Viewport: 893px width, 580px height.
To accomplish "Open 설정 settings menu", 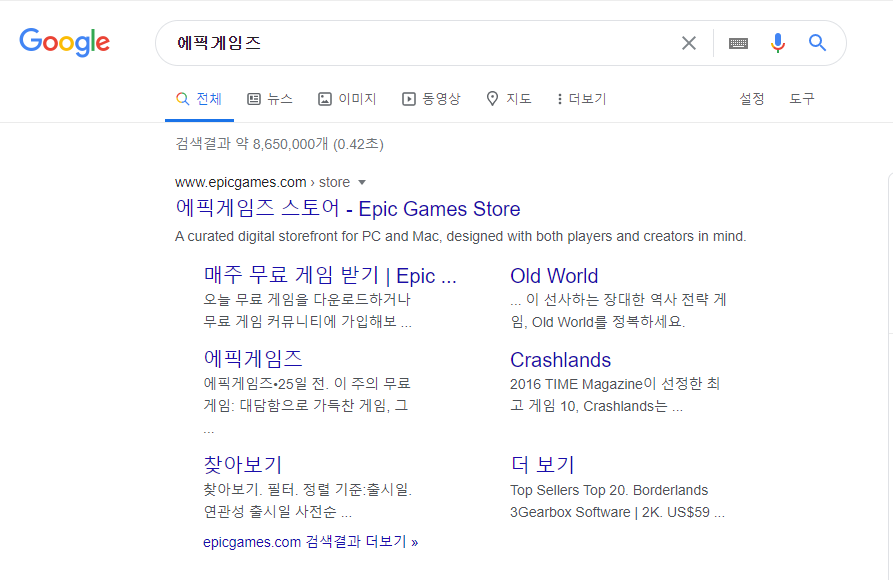I will click(x=751, y=99).
